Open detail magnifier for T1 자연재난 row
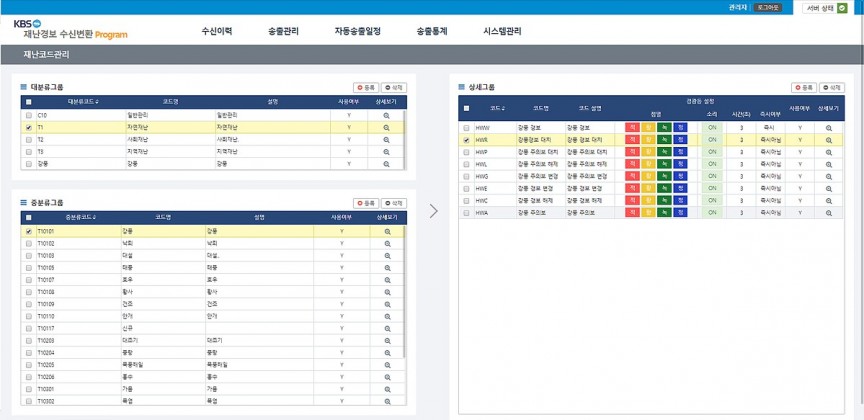The image size is (864, 420). point(386,128)
